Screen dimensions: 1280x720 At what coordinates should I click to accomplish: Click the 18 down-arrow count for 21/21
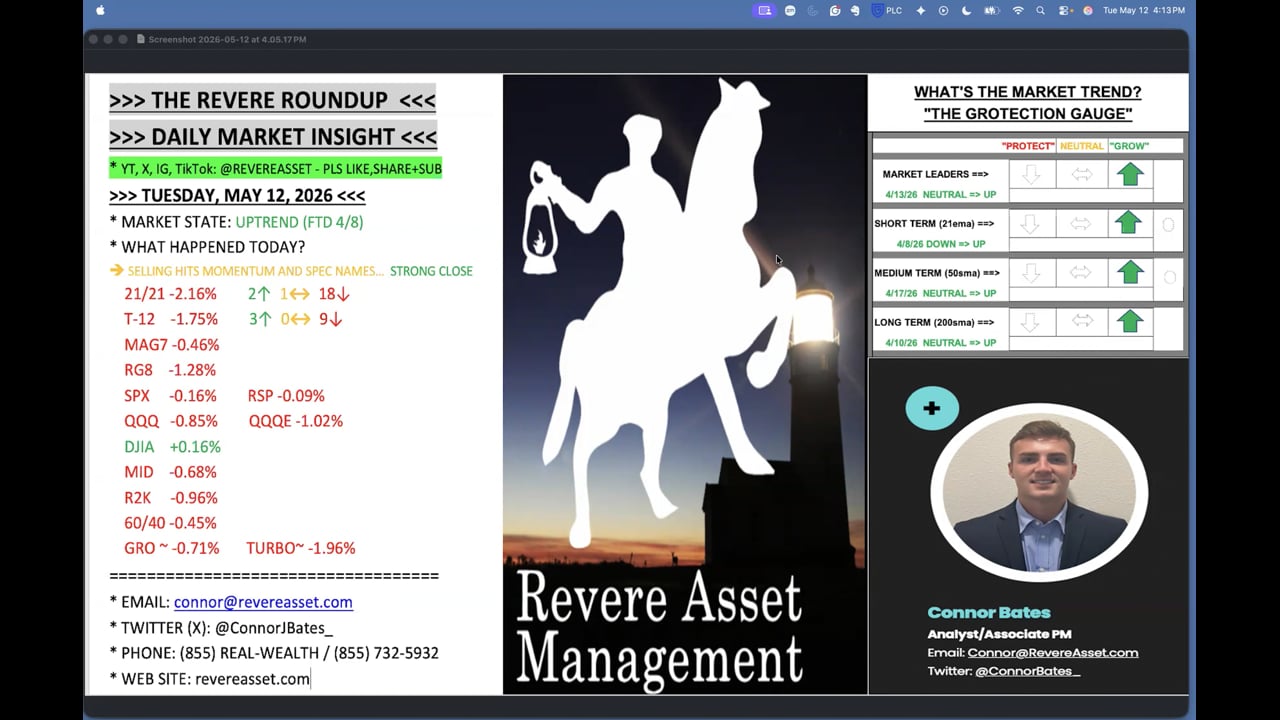(334, 294)
